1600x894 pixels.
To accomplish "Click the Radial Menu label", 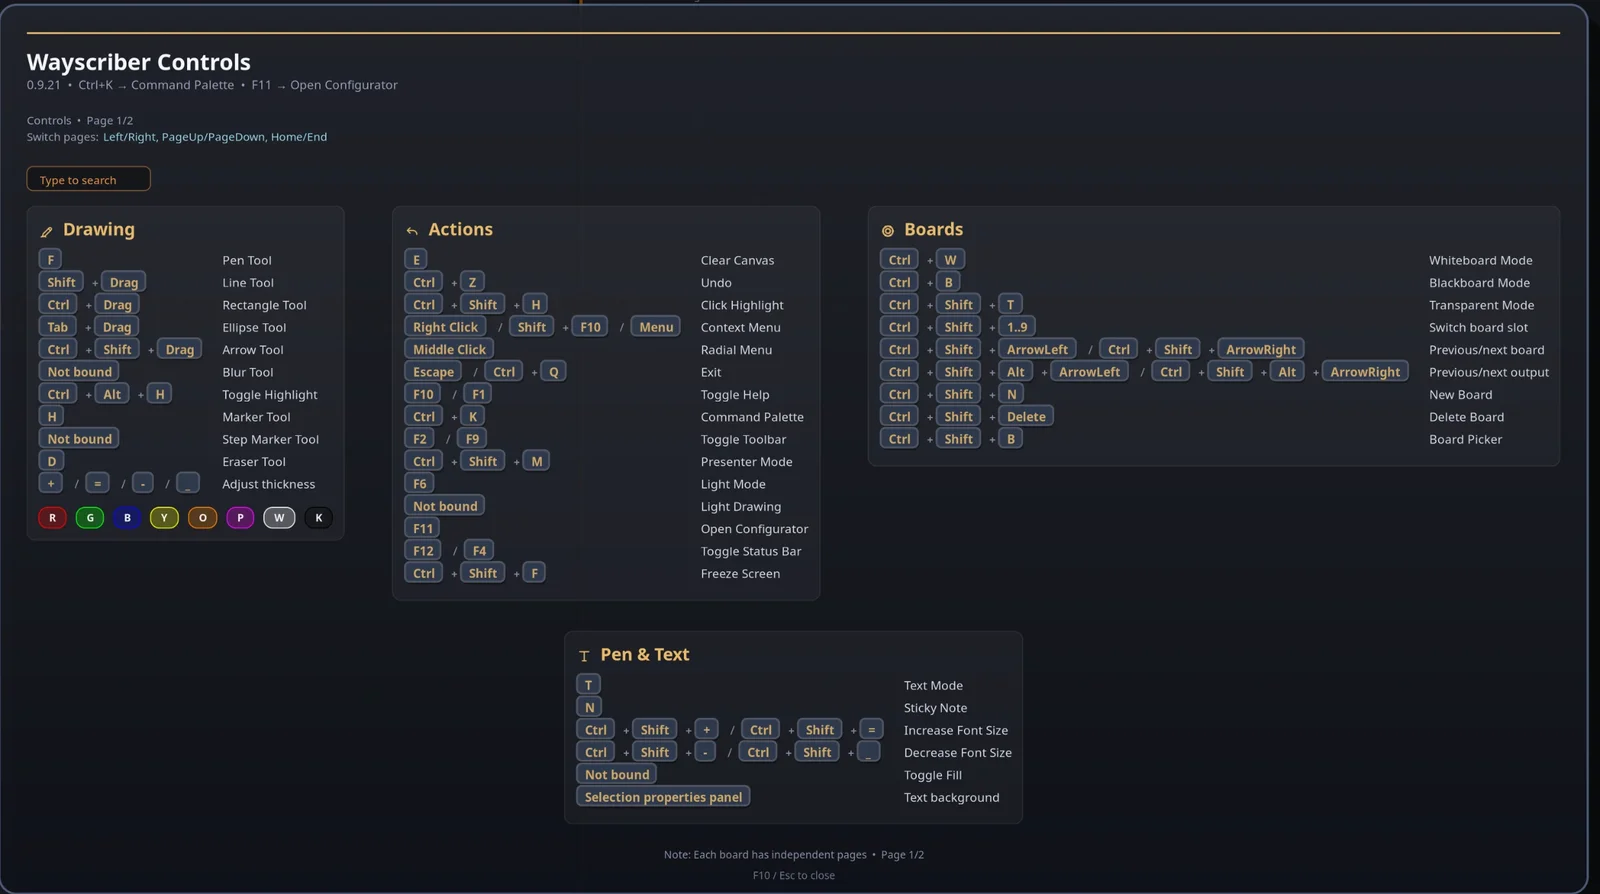I will 736,350.
